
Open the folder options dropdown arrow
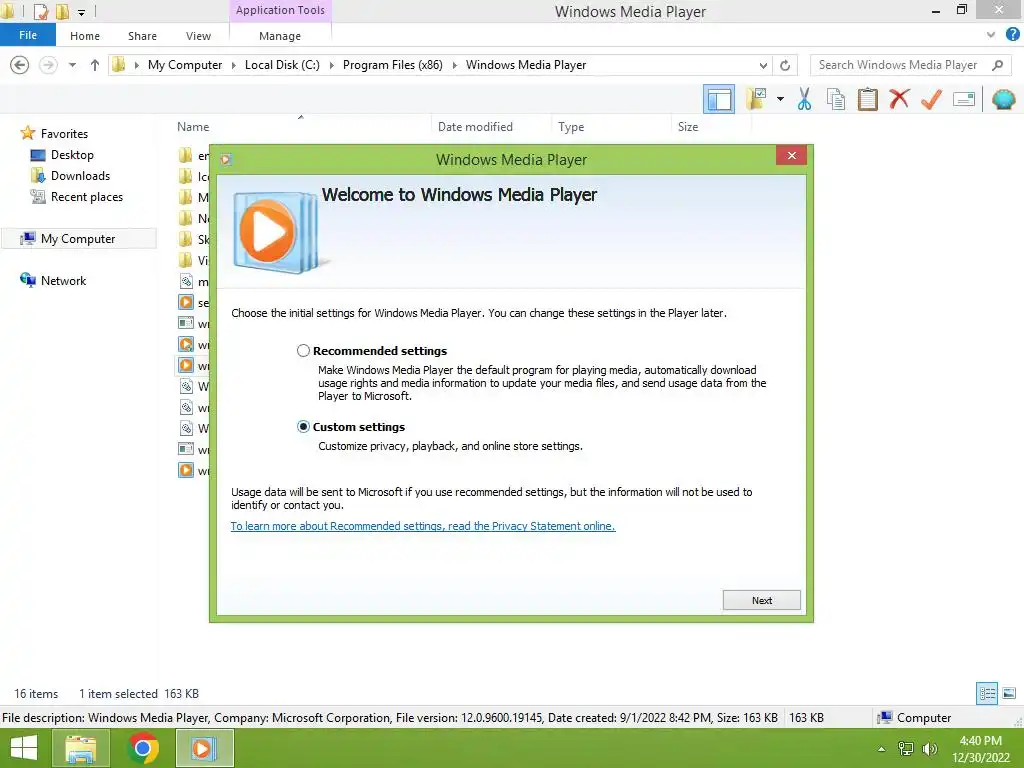click(x=780, y=99)
